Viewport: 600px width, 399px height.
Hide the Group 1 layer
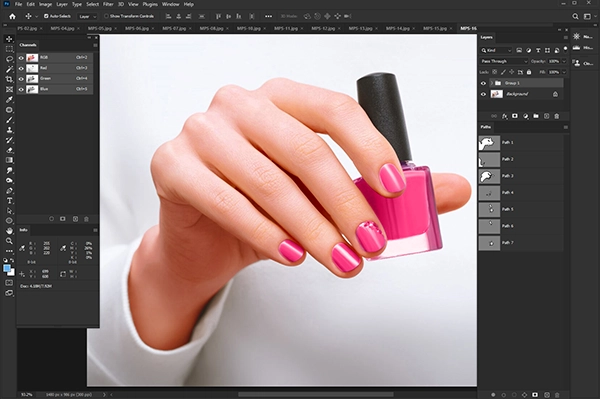coord(483,83)
